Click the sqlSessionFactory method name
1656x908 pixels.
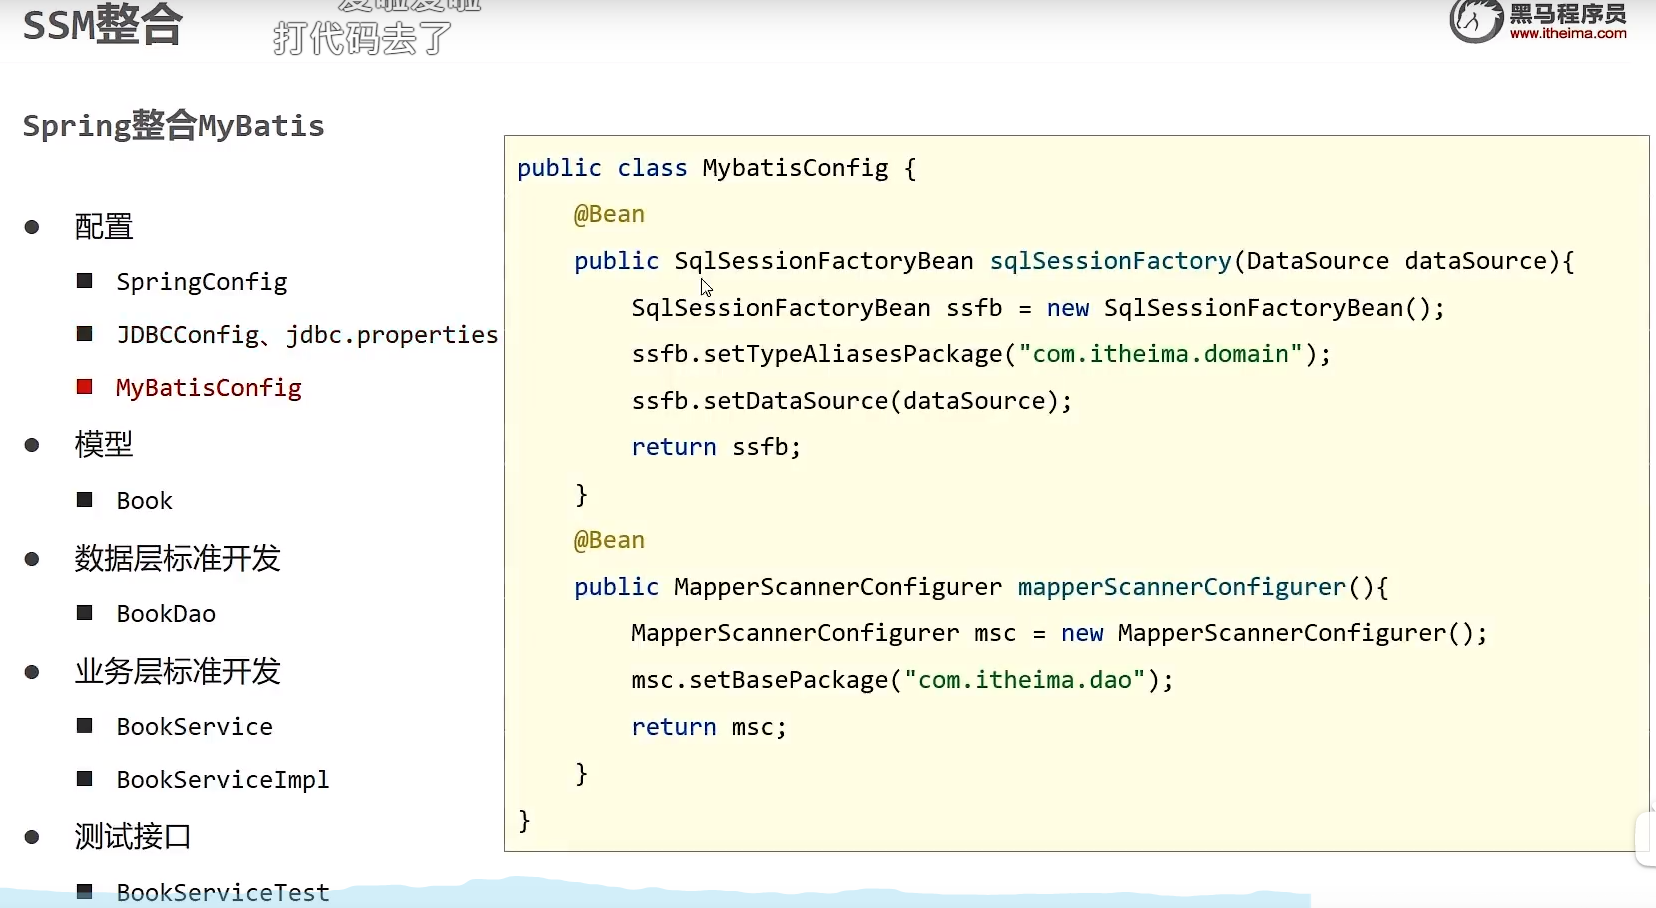[x=1110, y=261]
